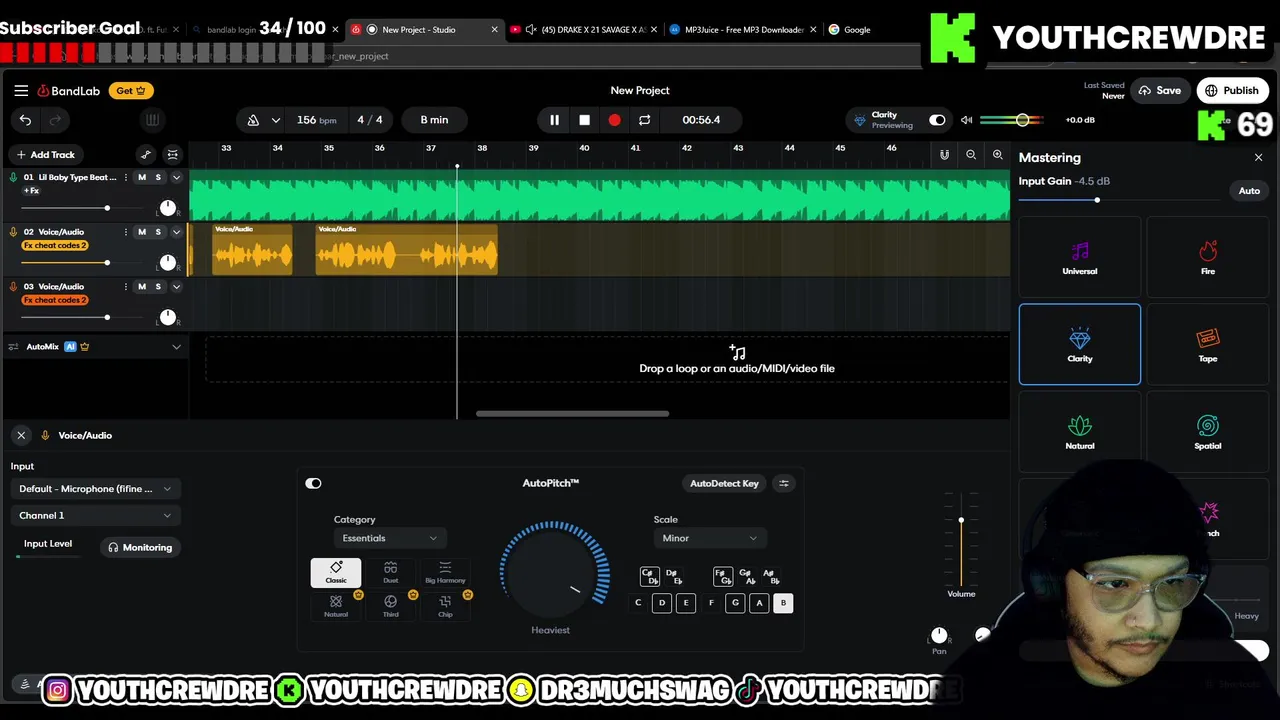
Task: Stop playback
Action: 584,120
